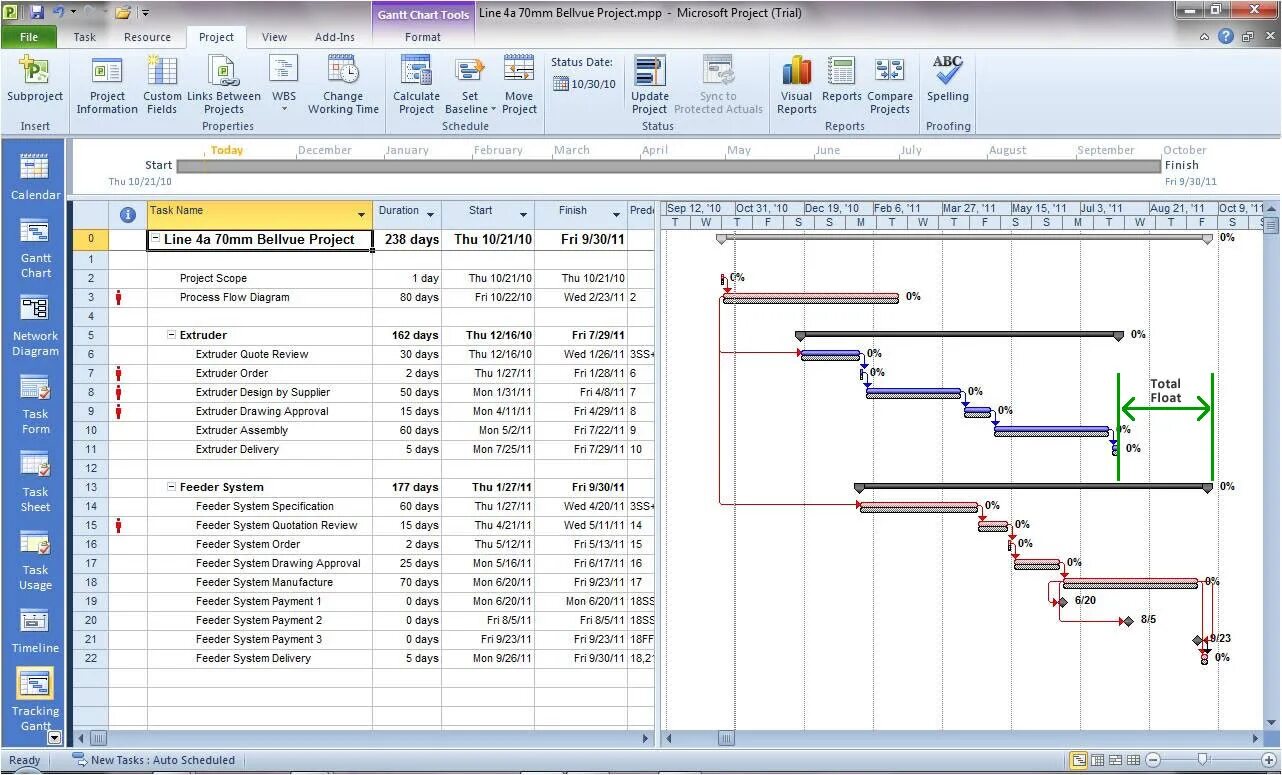Switch to the Task ribbon tab
This screenshot has width=1282, height=775.
pos(85,37)
